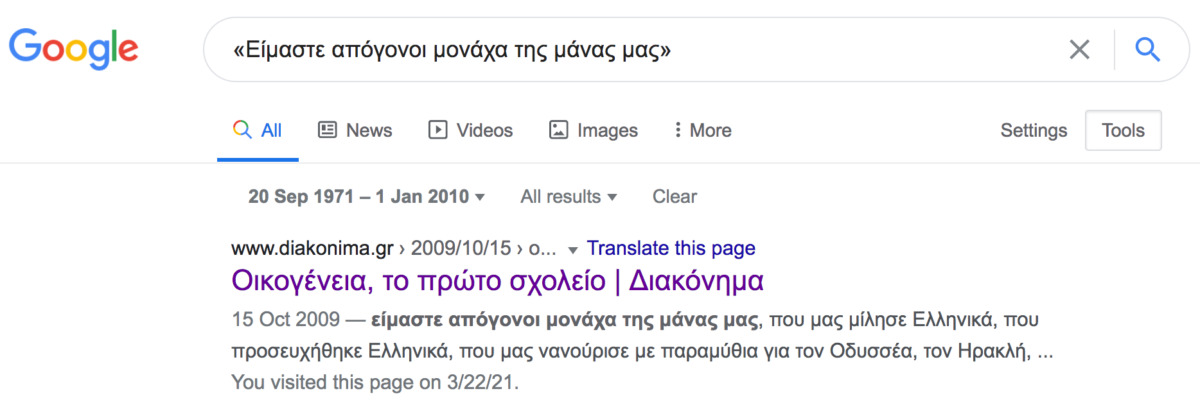The height and width of the screenshot is (416, 1200).
Task: Open the Translate this page link
Action: 671,248
